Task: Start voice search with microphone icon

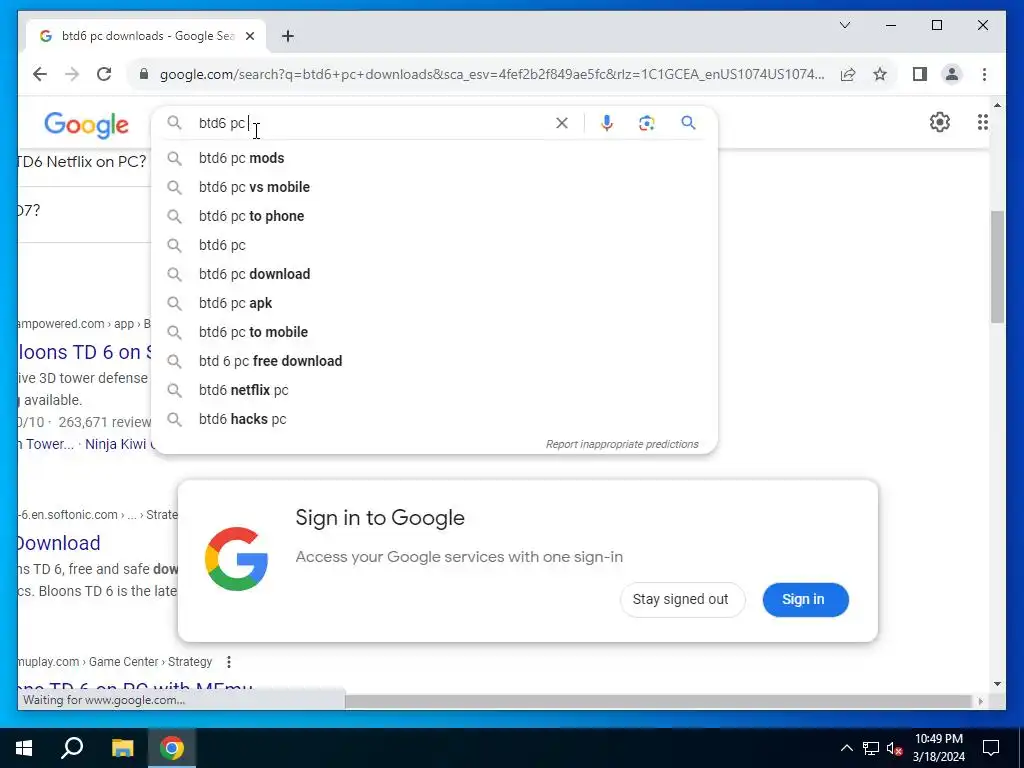Action: [x=607, y=123]
